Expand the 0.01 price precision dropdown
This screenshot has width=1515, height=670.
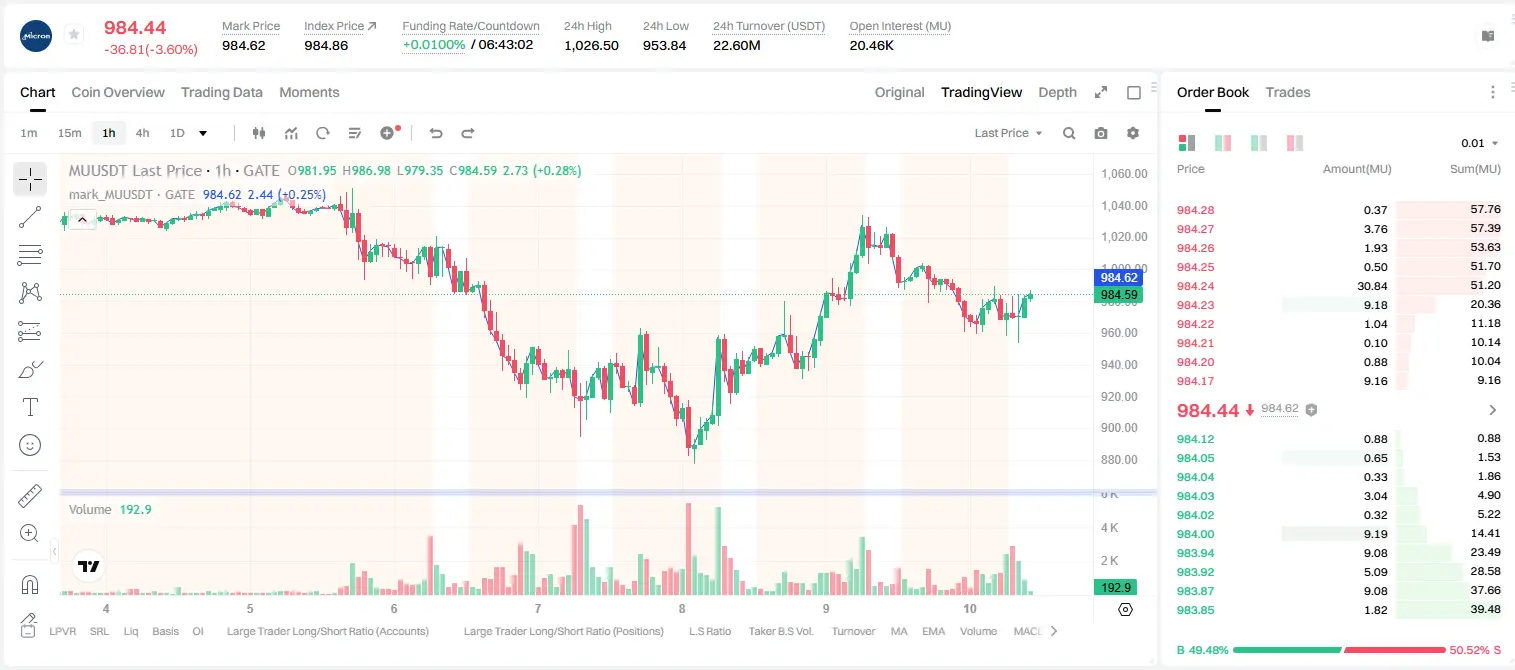pyautogui.click(x=1479, y=143)
